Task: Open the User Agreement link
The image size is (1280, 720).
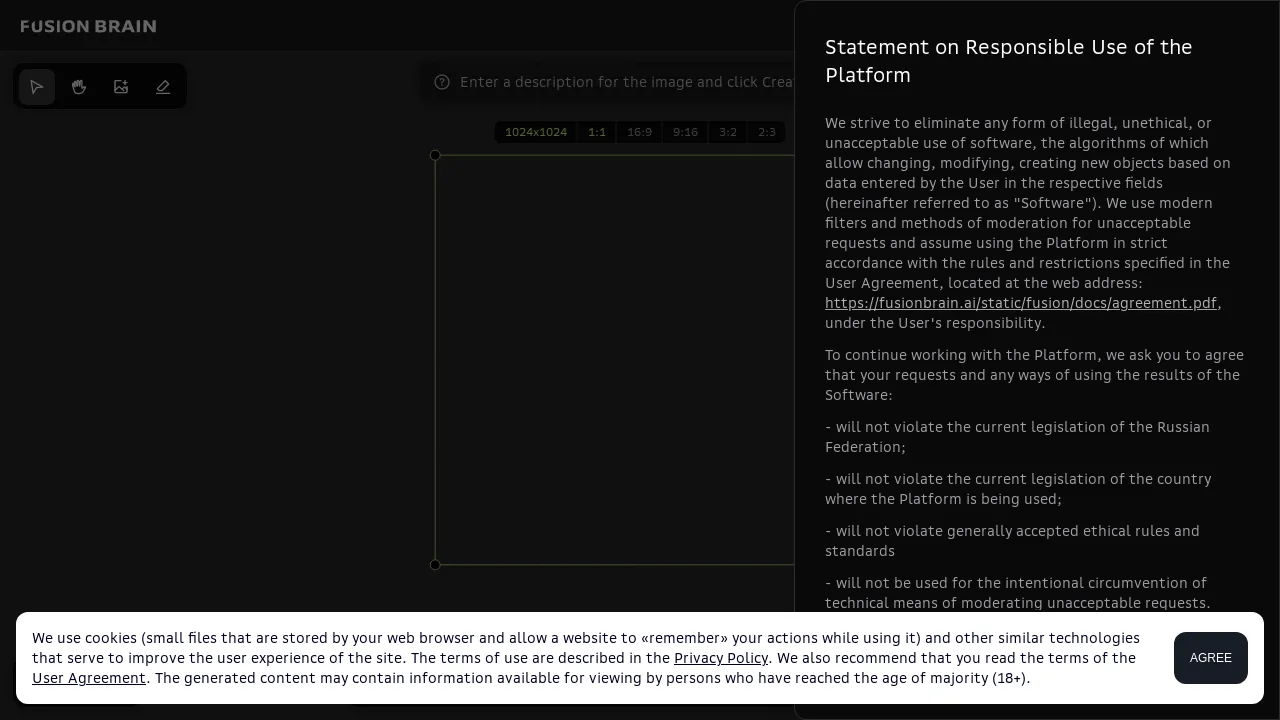Action: point(89,678)
